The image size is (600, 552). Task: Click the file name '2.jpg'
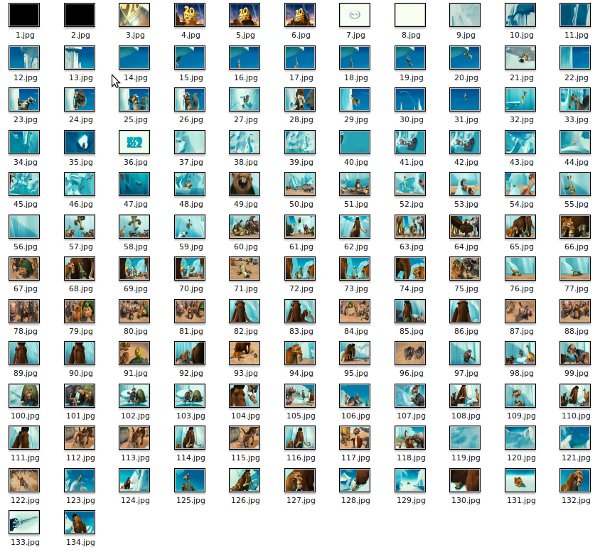80,35
